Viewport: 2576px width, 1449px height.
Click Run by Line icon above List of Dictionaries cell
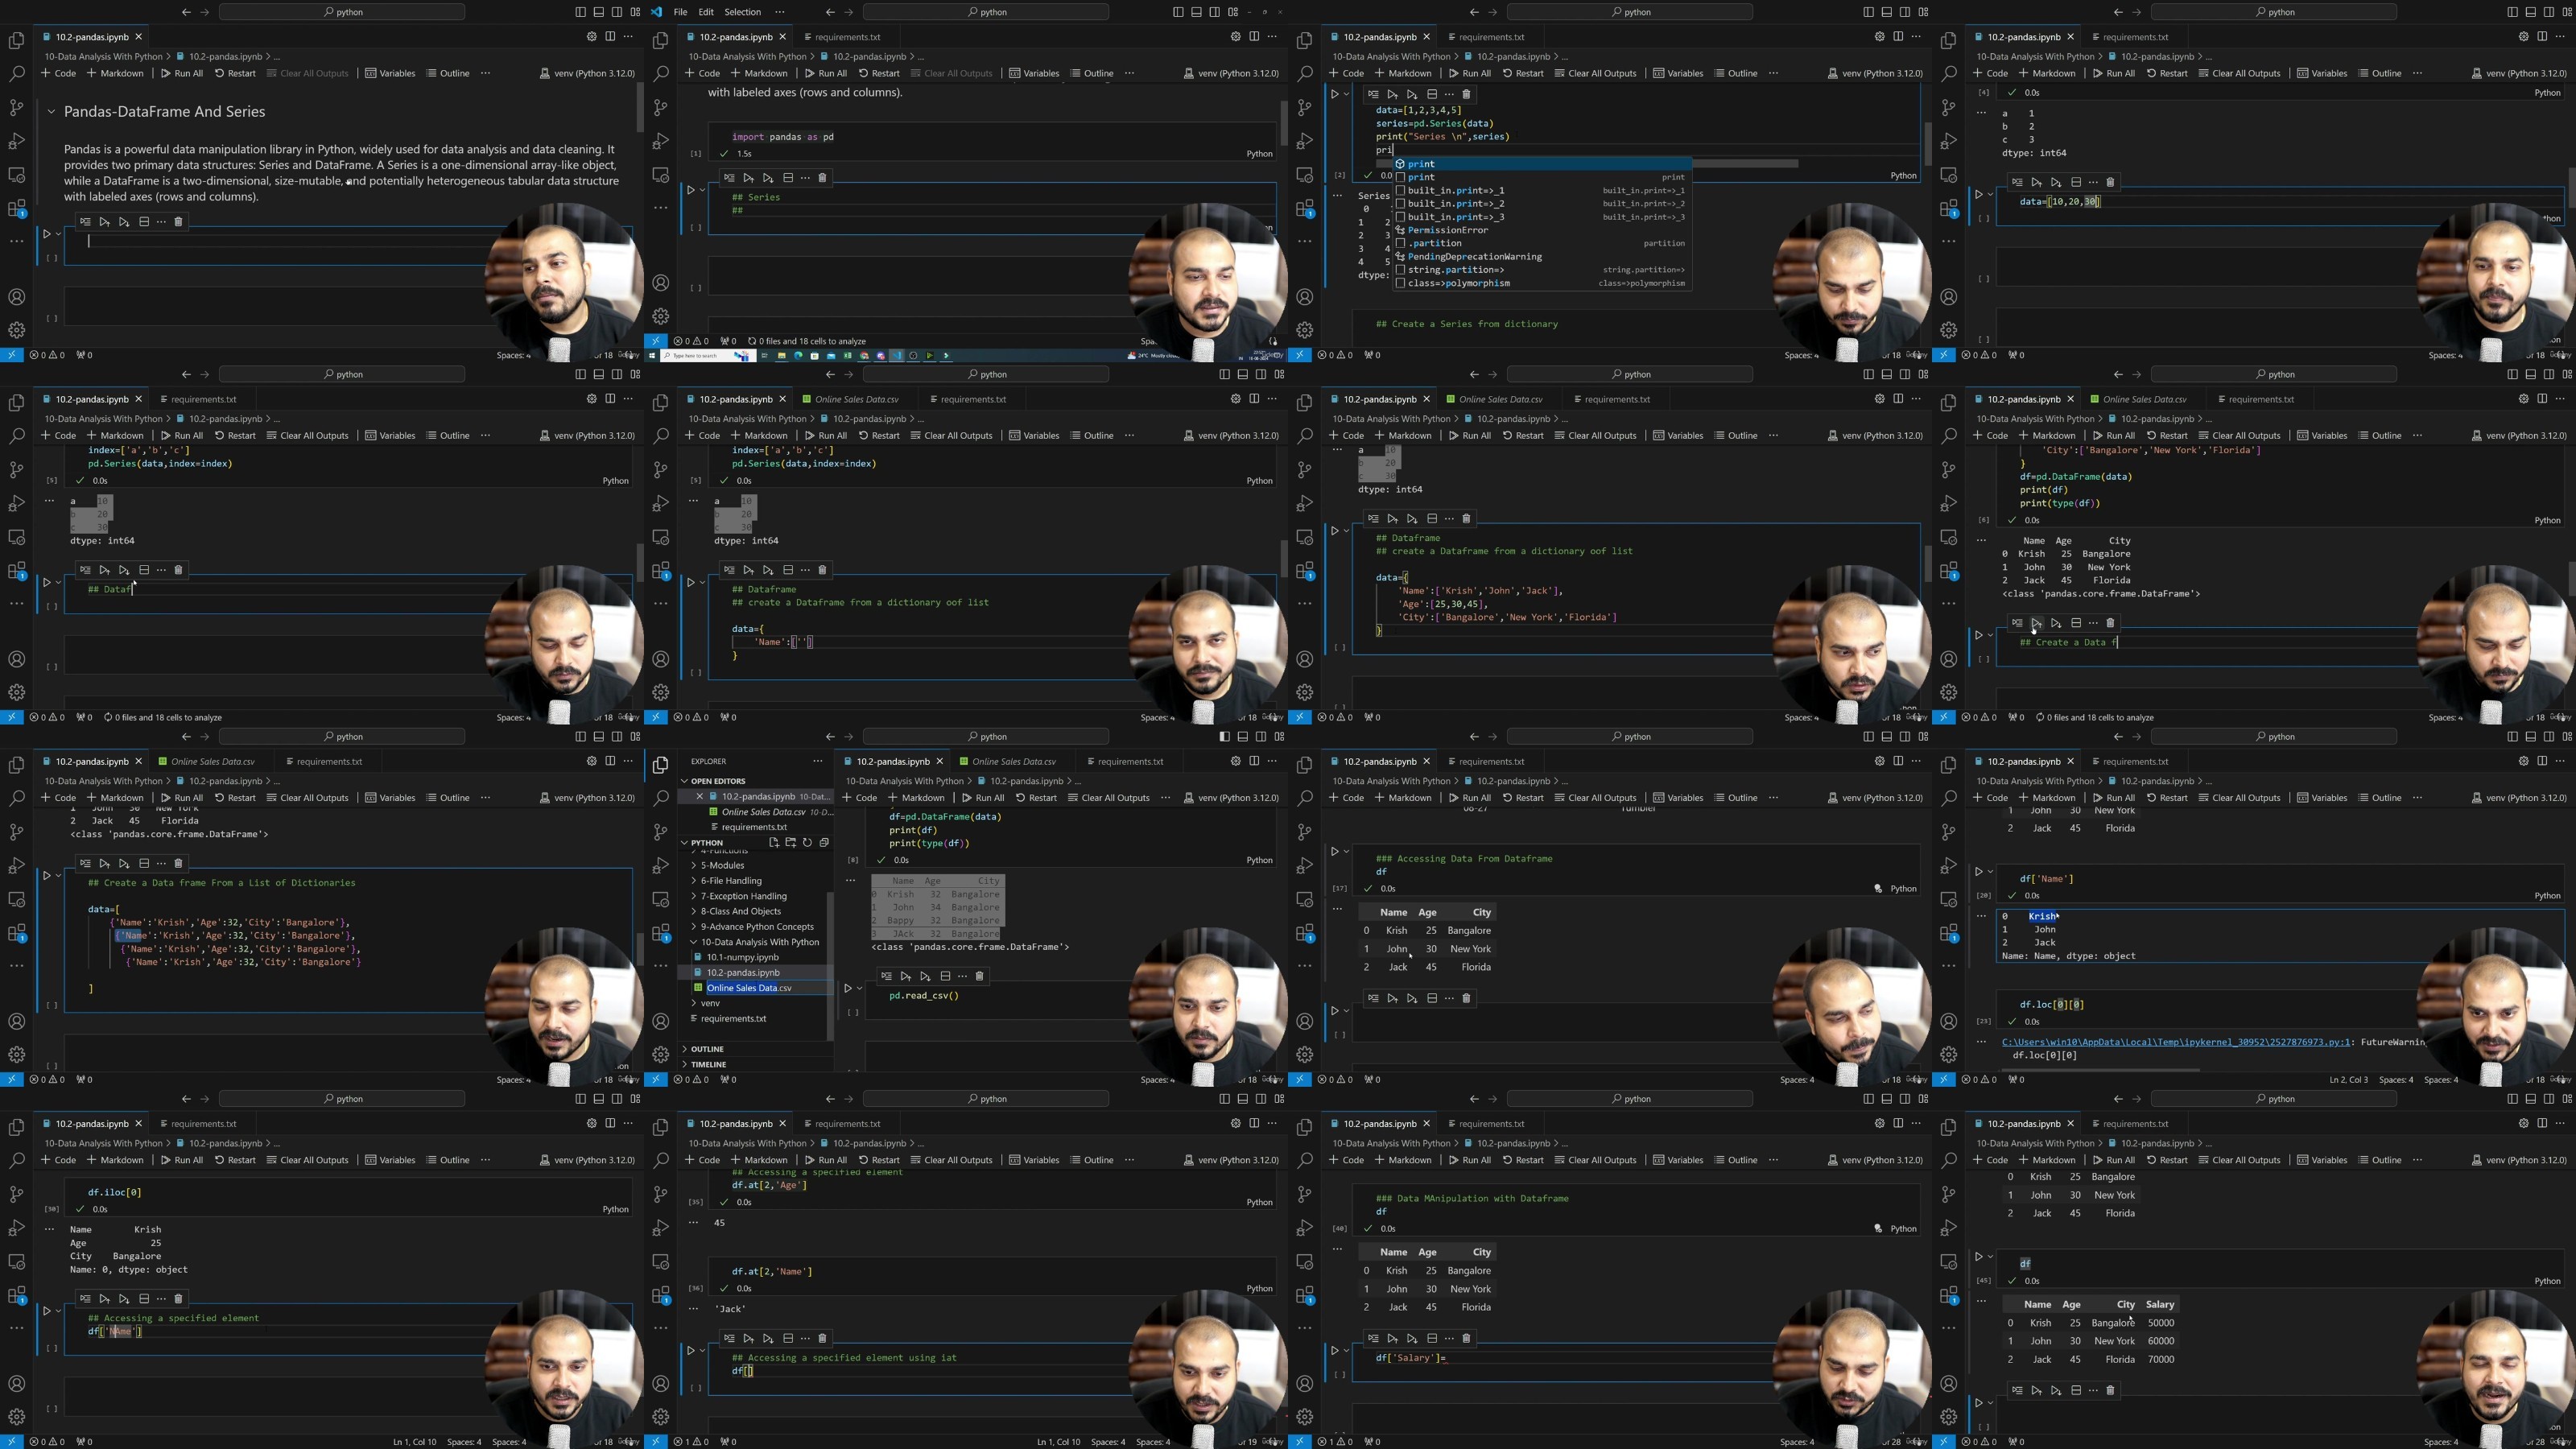85,863
